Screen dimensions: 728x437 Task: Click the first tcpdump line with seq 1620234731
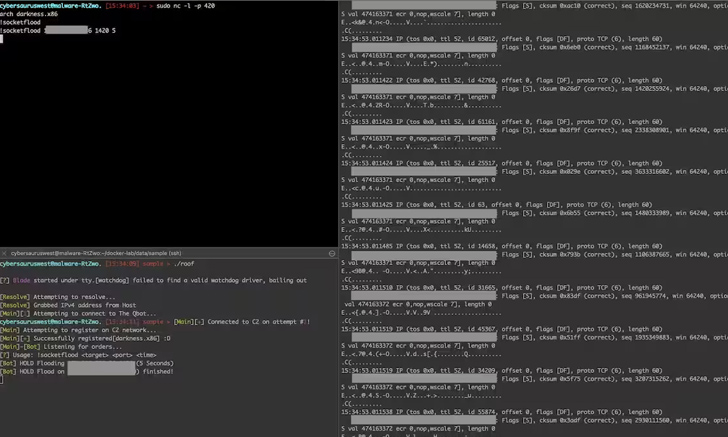[x=534, y=6]
